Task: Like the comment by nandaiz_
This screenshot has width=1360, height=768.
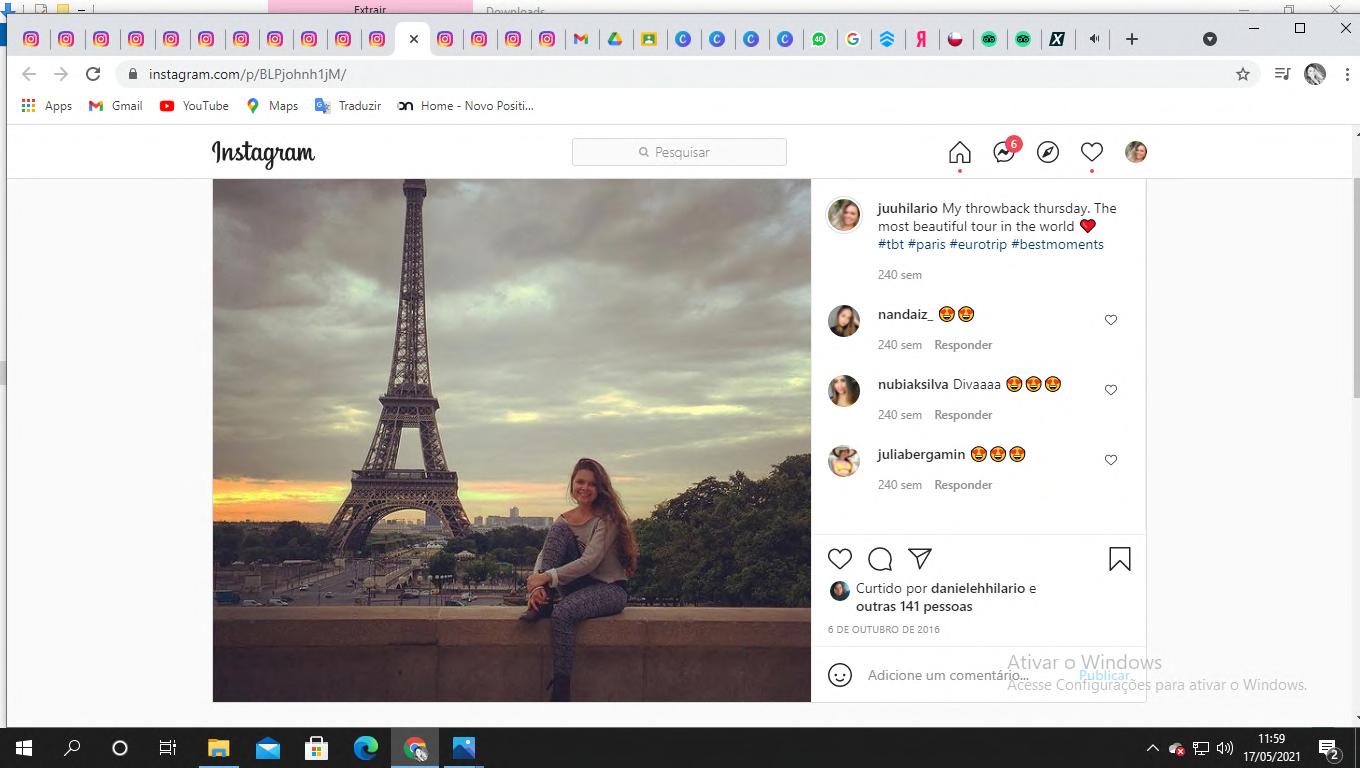Action: tap(1111, 320)
